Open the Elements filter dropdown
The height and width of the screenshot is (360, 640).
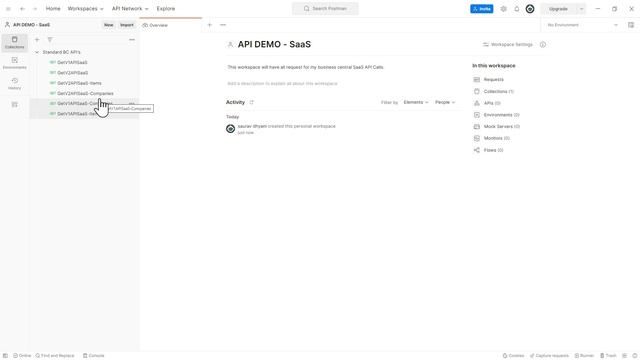pos(416,102)
